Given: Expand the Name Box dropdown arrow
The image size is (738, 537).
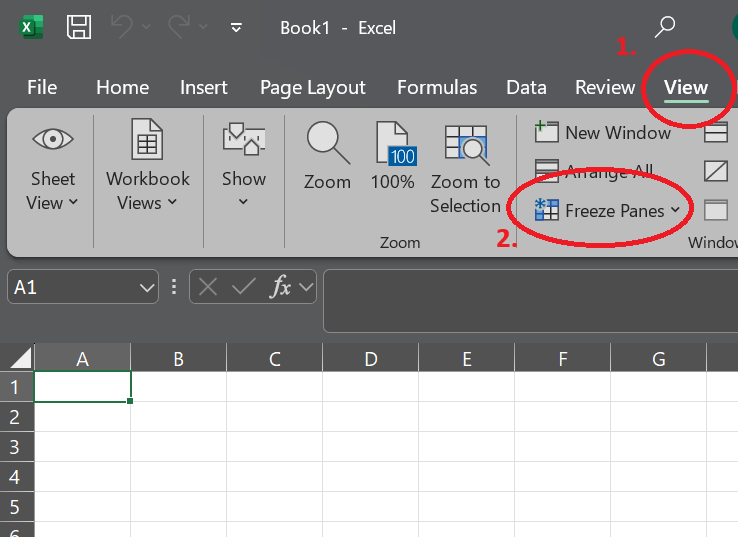Looking at the screenshot, I should pyautogui.click(x=147, y=287).
